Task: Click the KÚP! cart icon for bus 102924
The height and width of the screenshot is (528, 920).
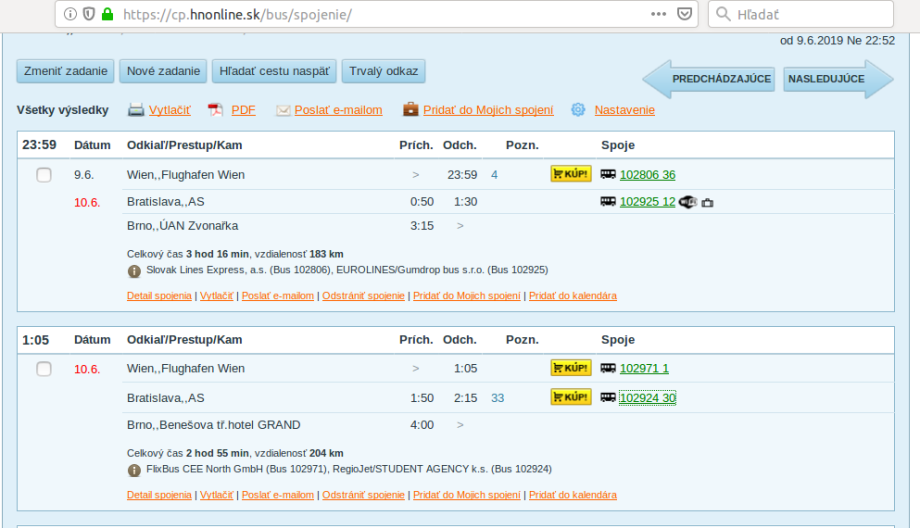Action: click(x=570, y=397)
